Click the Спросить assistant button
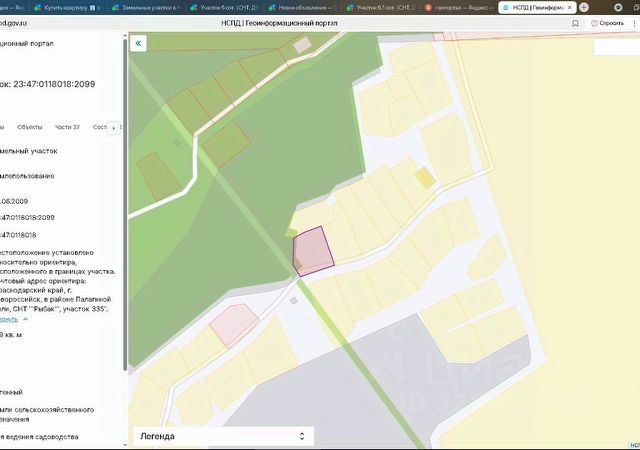640x450 pixels. pos(607,23)
